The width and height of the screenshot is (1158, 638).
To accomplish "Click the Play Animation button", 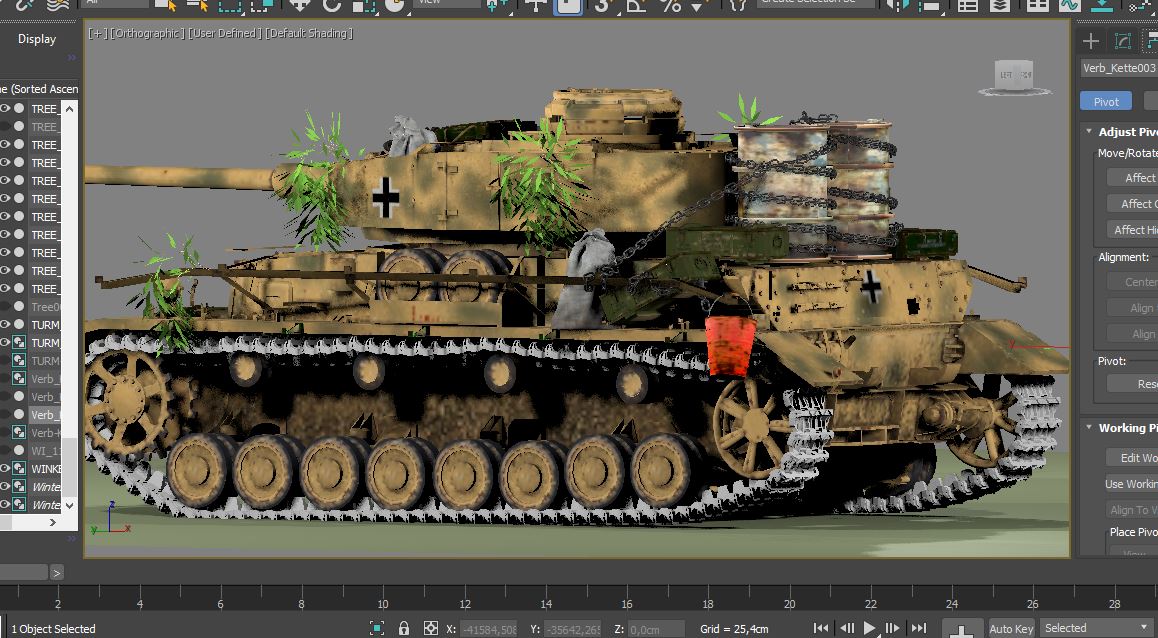I will click(x=870, y=628).
